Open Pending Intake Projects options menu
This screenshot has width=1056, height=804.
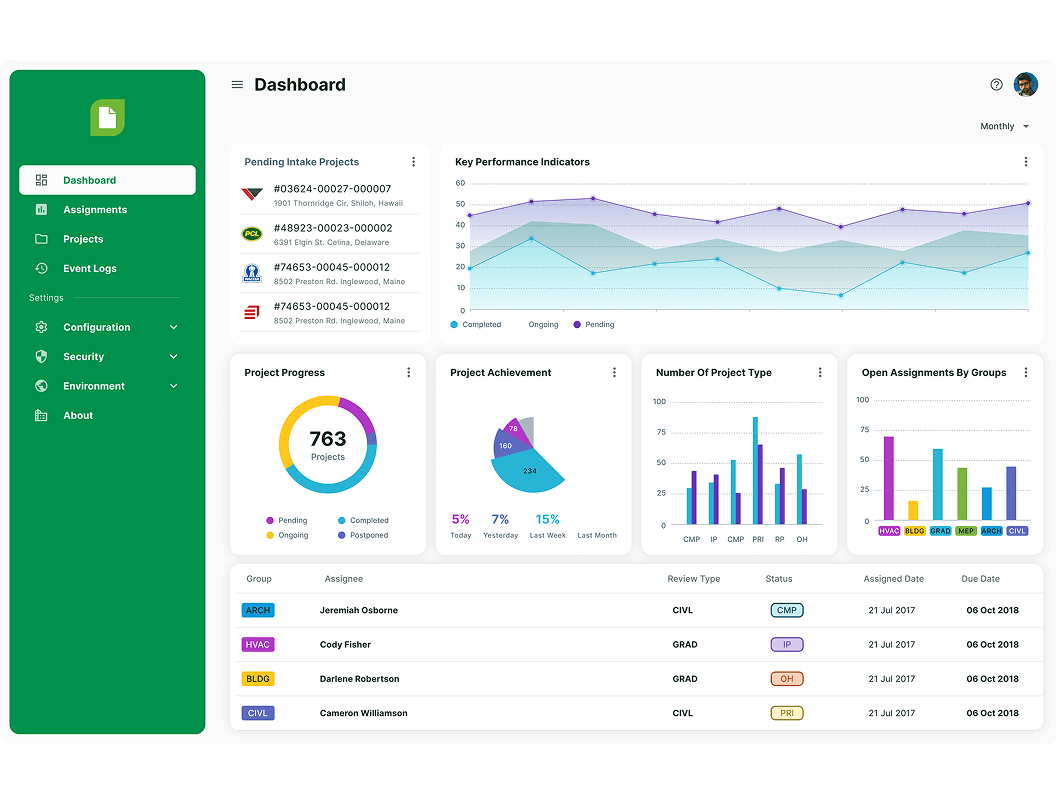pos(413,162)
